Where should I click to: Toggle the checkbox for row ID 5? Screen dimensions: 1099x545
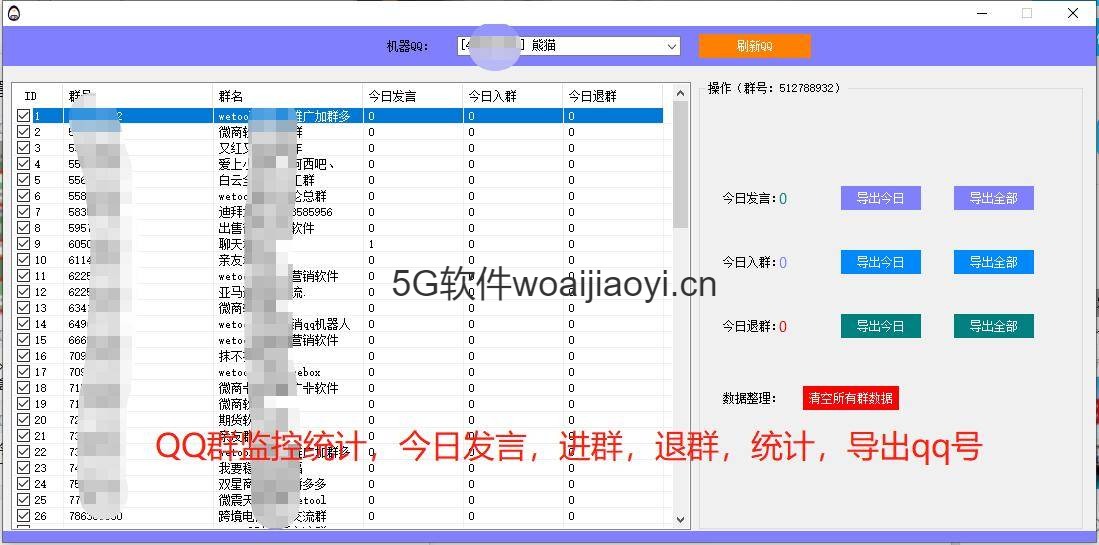(23, 180)
